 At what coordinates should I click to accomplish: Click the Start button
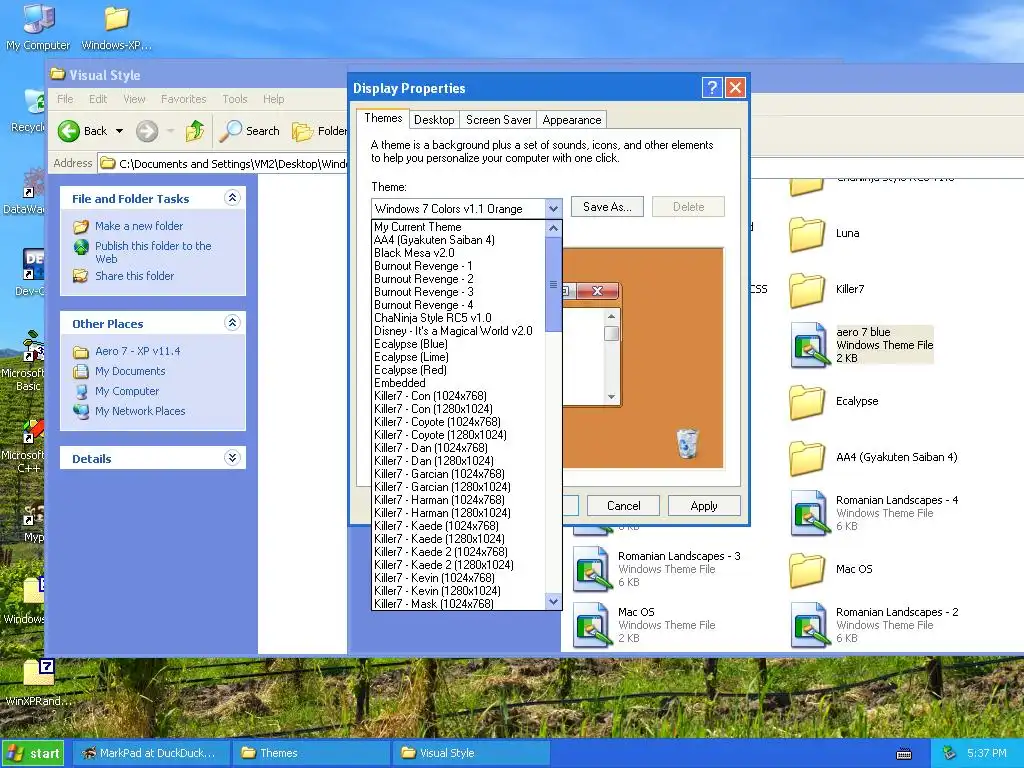point(33,754)
